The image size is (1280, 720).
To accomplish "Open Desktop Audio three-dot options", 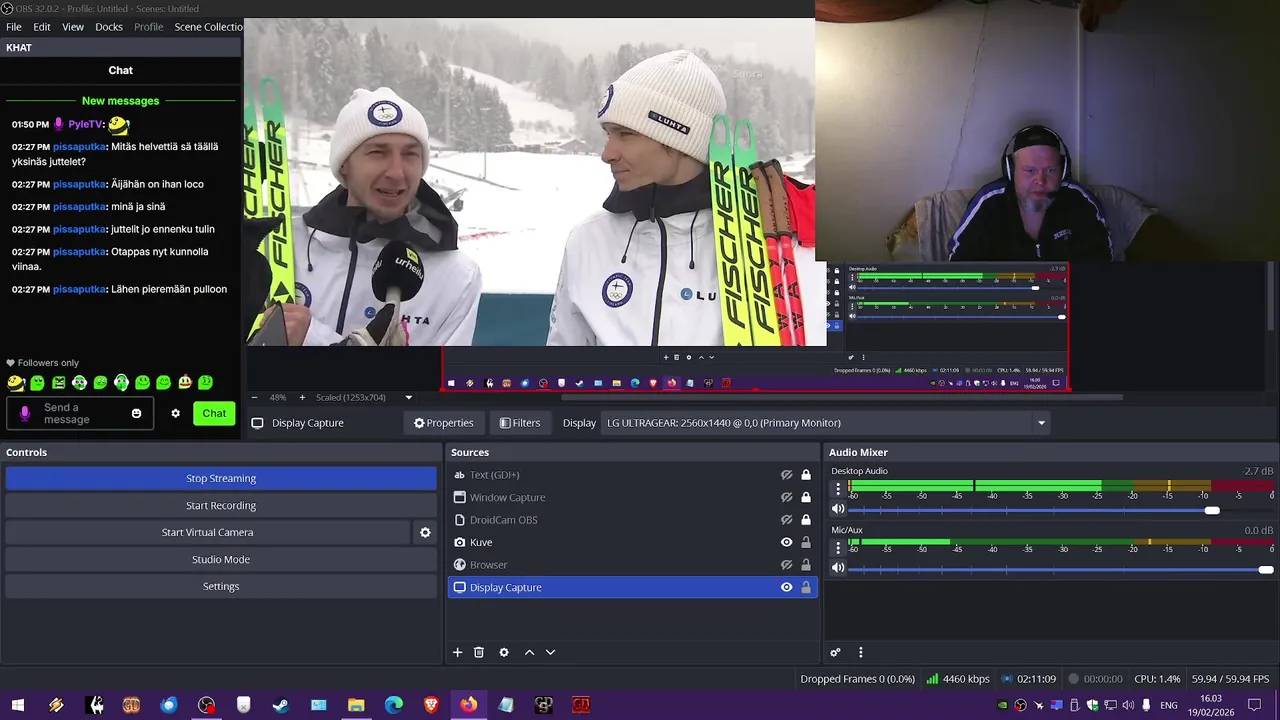I will (x=838, y=489).
